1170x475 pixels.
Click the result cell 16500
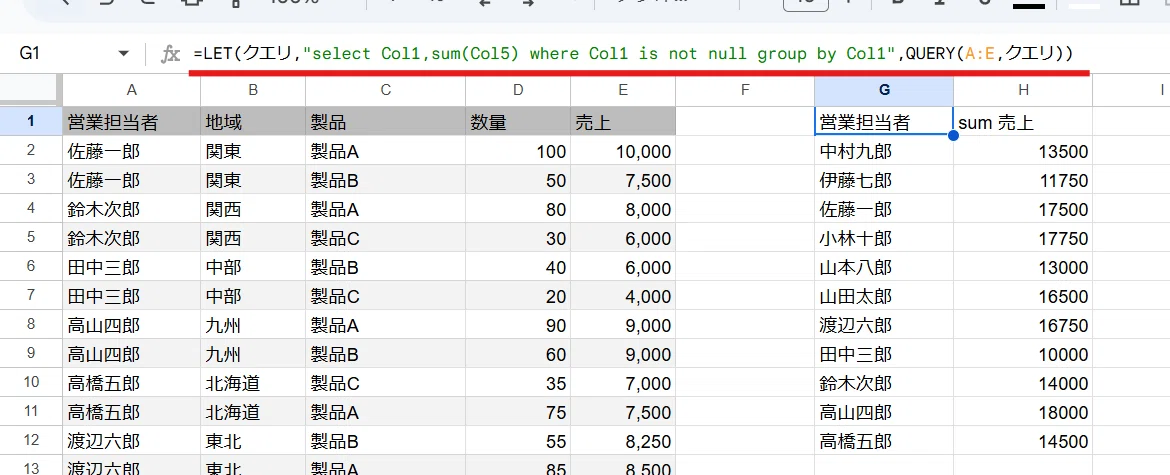pos(1023,297)
